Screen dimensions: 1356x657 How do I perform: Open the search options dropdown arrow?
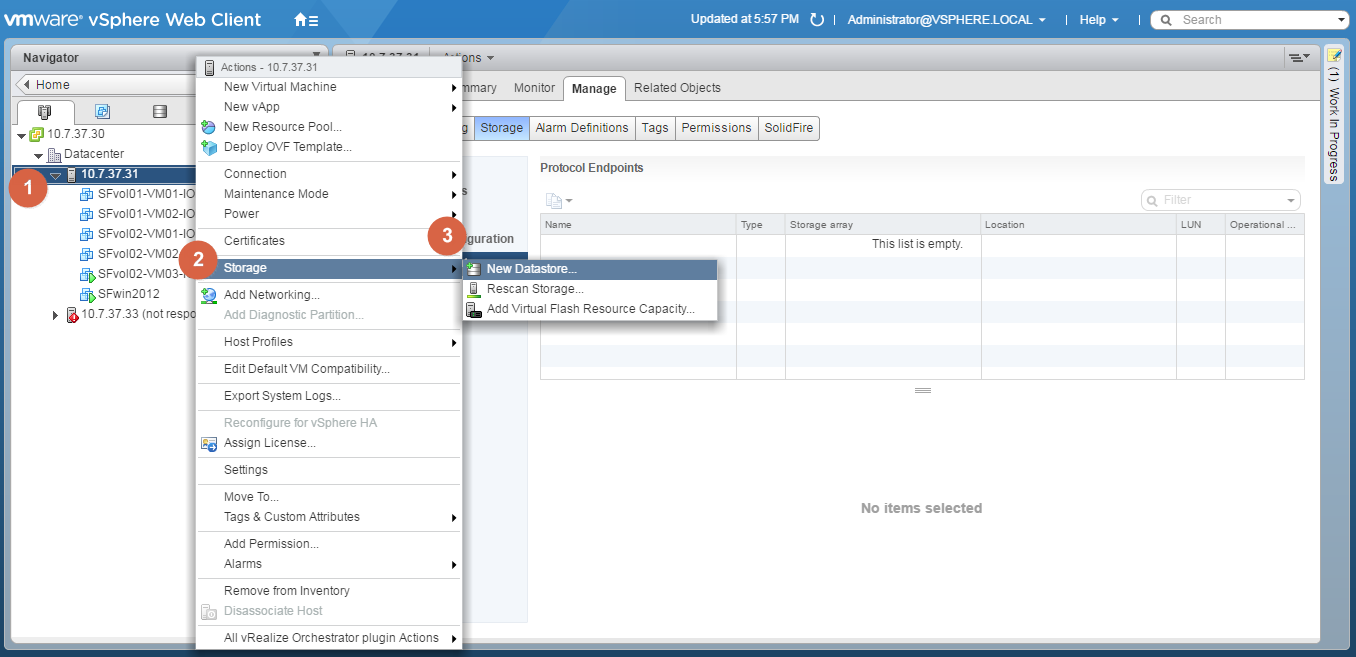pos(1342,20)
